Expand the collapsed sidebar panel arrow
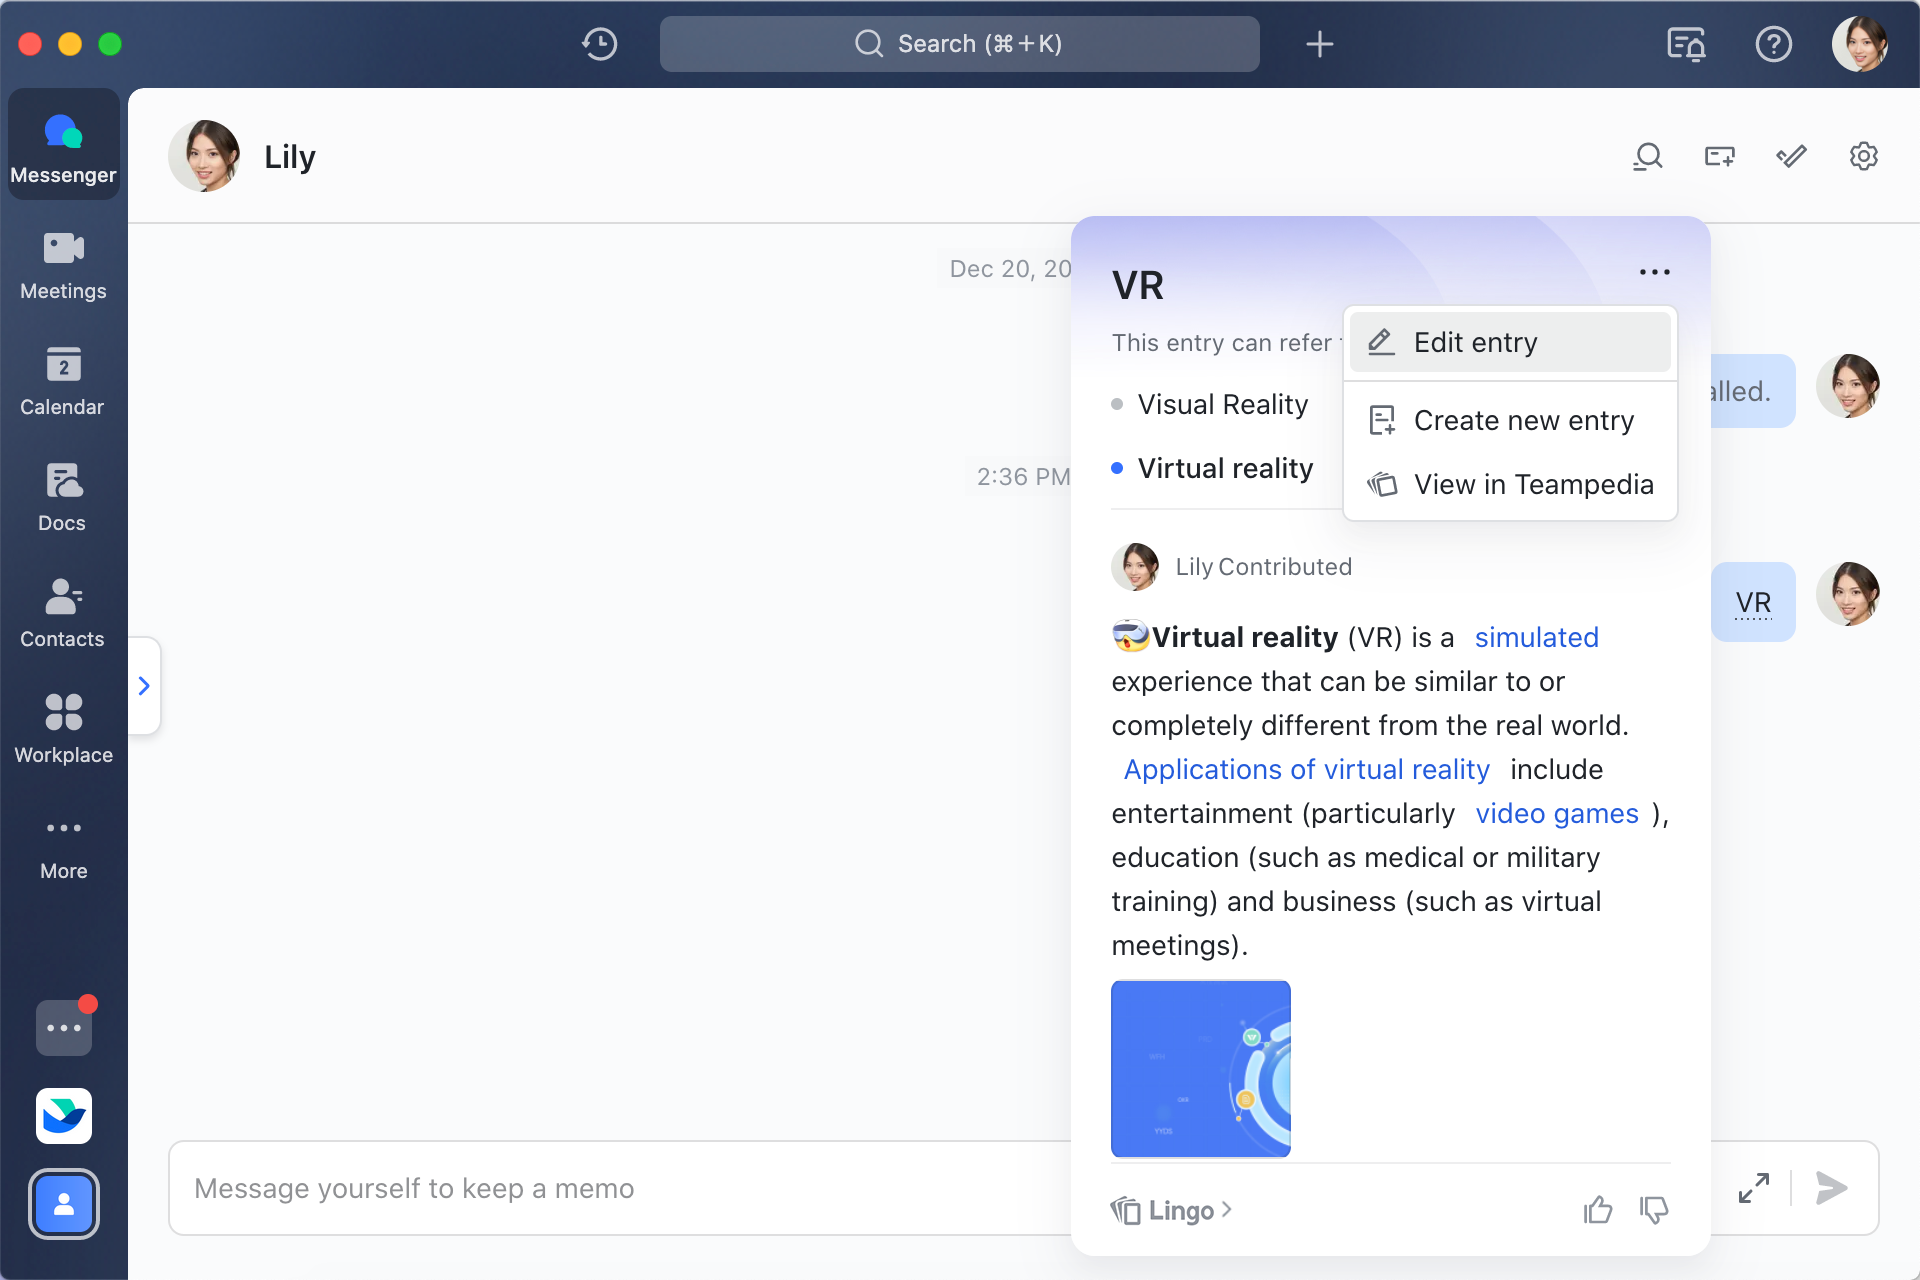This screenshot has height=1280, width=1920. [144, 686]
